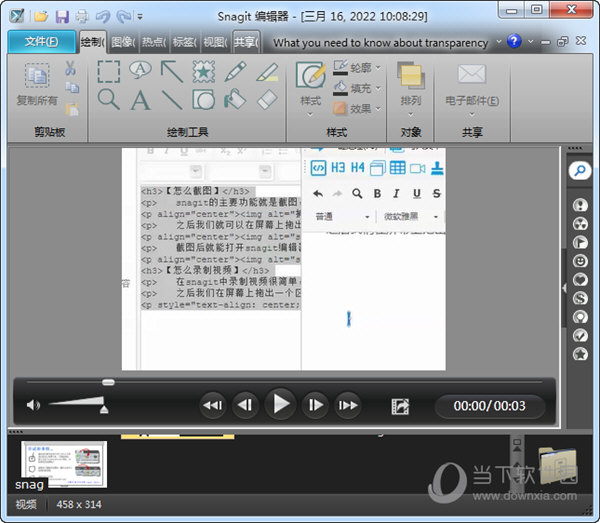The height and width of the screenshot is (523, 600).
Task: Switch to the Share (共享) tab
Action: (x=246, y=42)
